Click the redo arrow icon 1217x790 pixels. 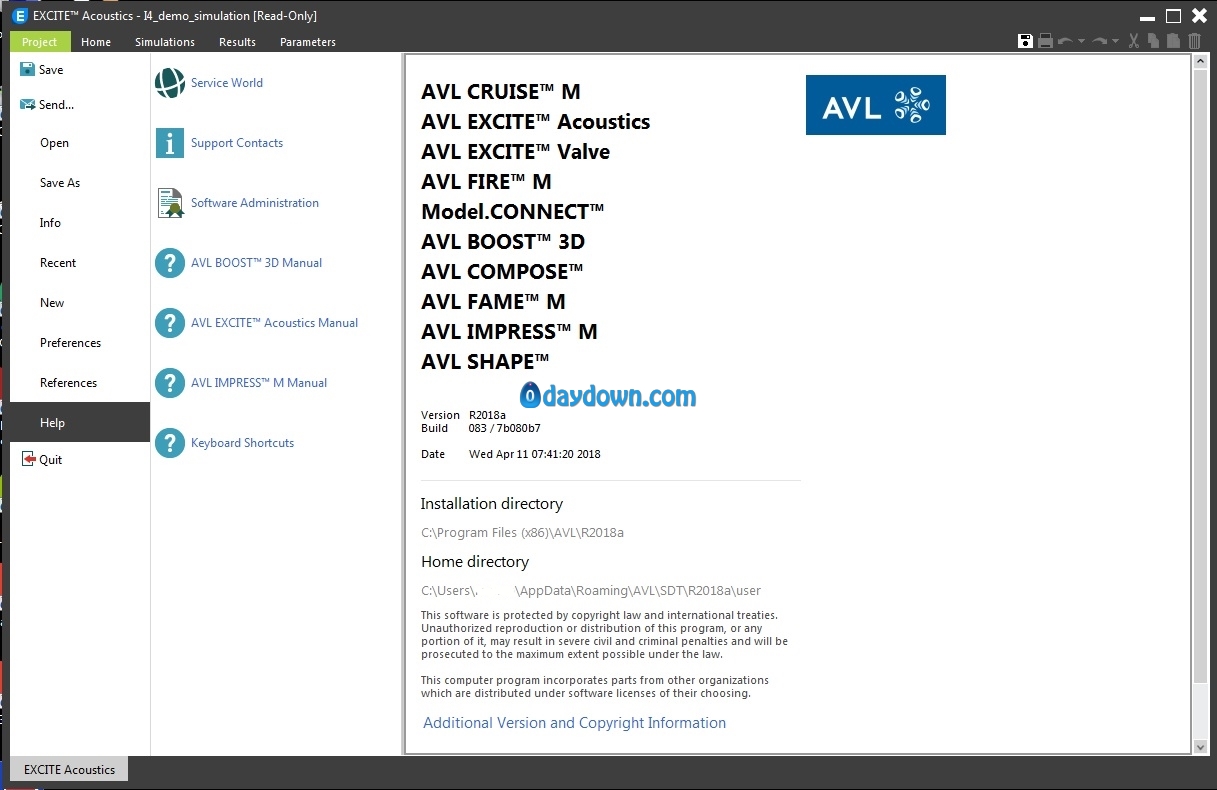point(1100,41)
